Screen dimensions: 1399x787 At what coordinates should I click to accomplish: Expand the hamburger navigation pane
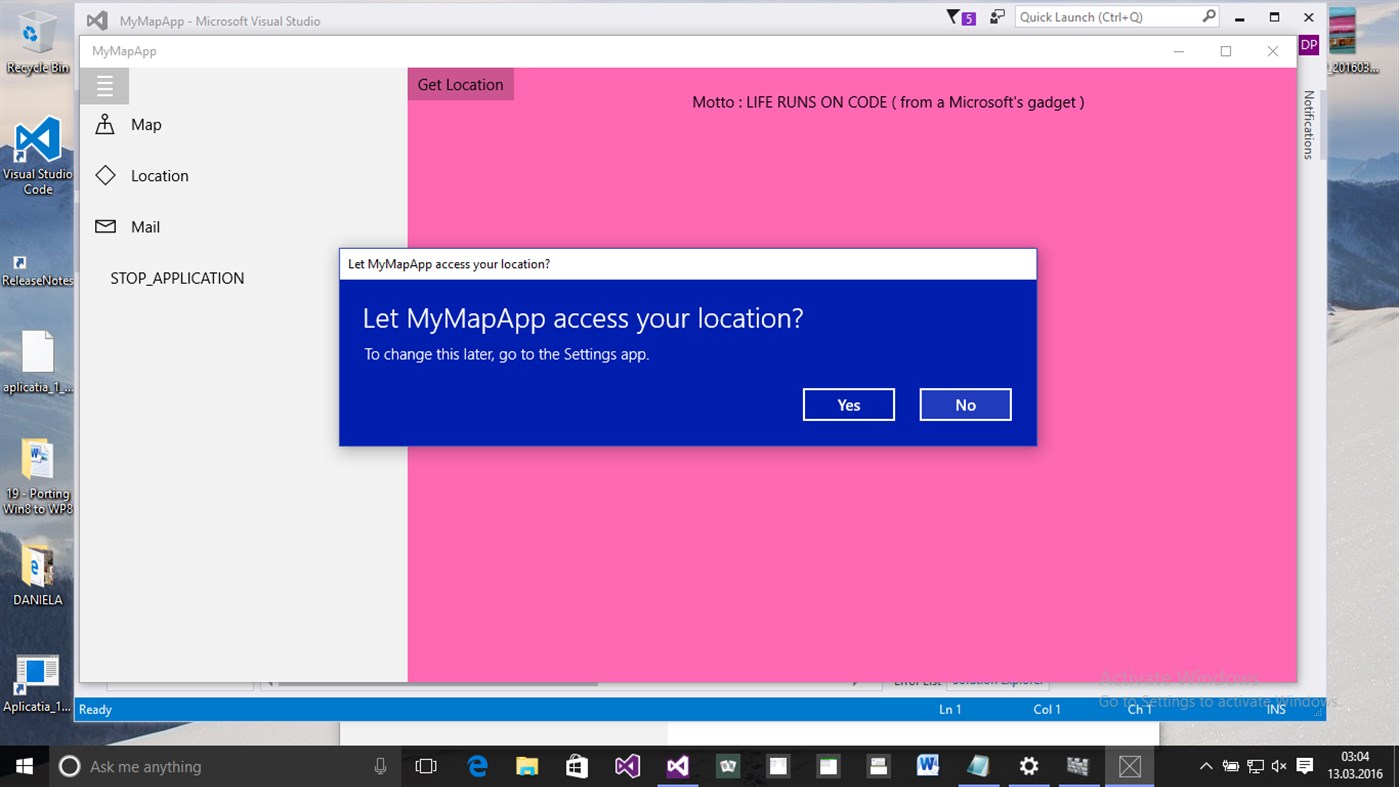point(106,85)
